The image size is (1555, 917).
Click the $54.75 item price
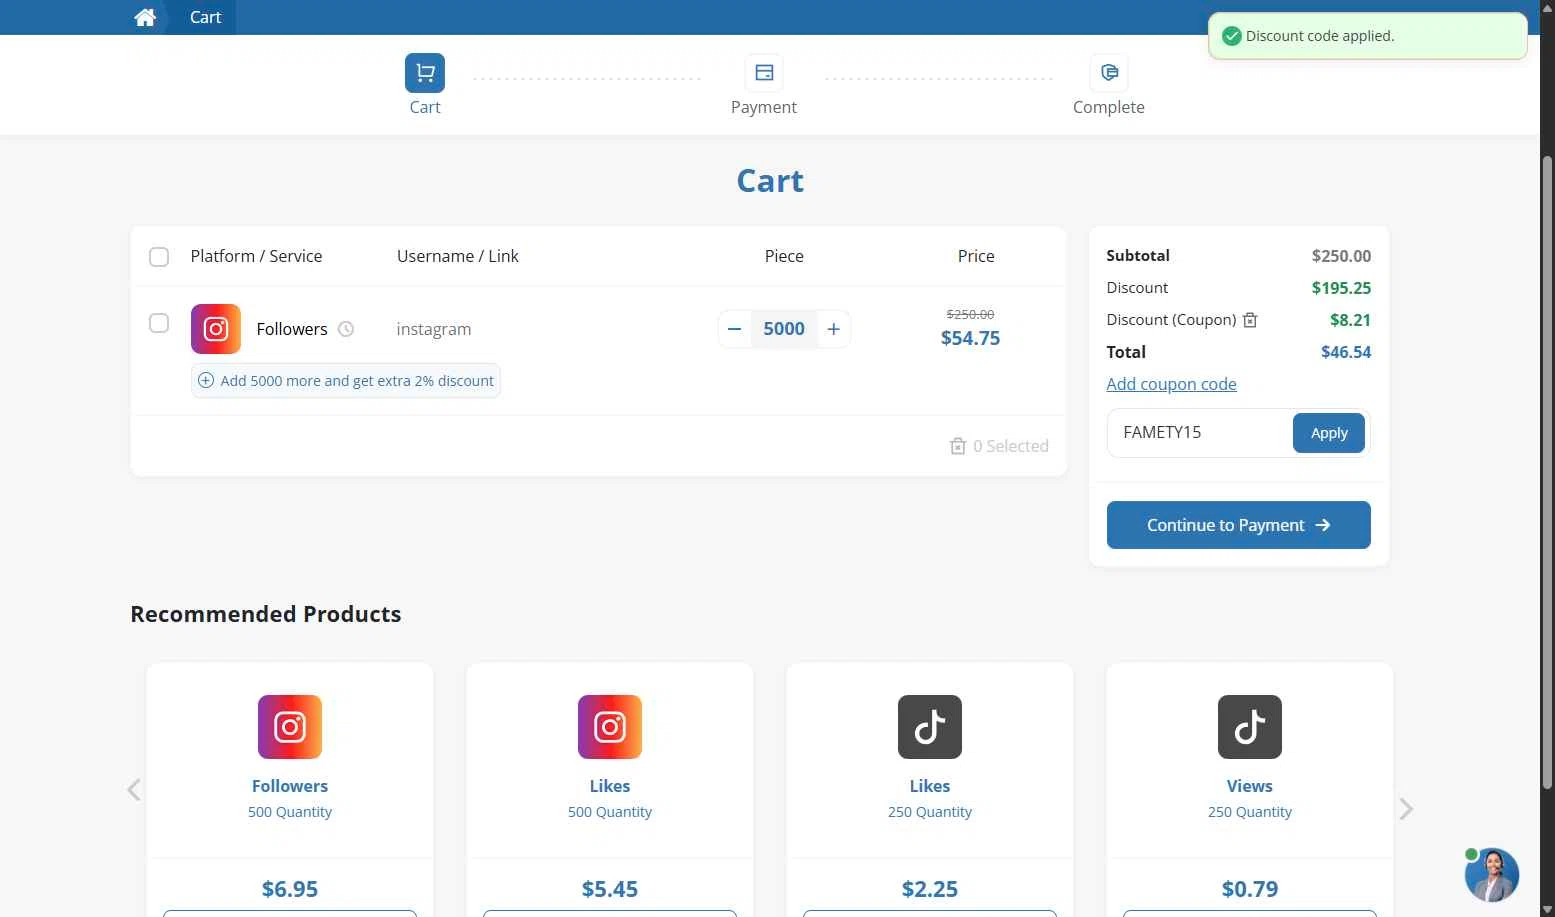pos(970,338)
